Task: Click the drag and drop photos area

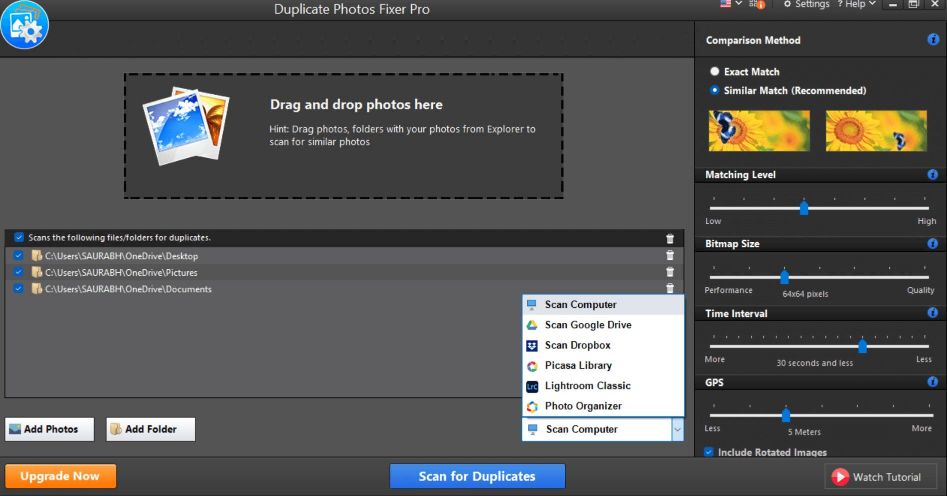Action: tap(343, 135)
